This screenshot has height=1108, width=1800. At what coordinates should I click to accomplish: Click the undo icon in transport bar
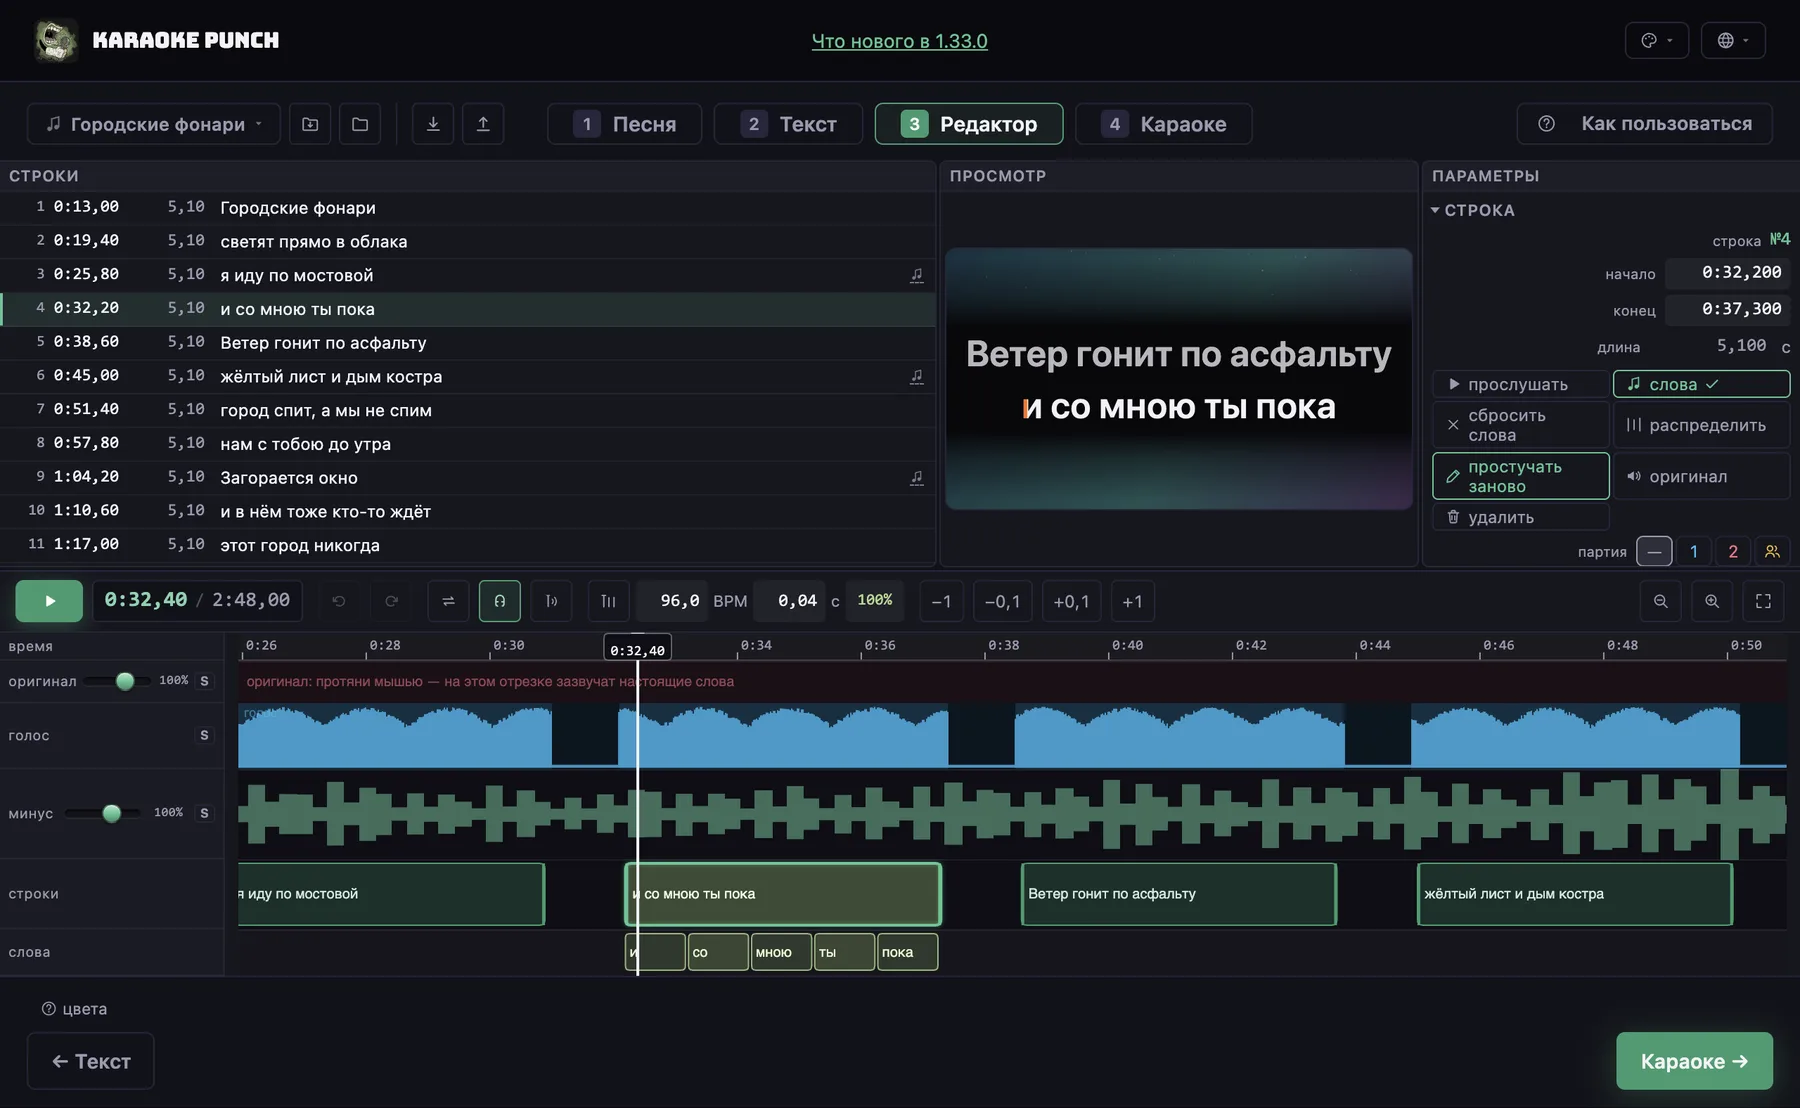pyautogui.click(x=339, y=601)
